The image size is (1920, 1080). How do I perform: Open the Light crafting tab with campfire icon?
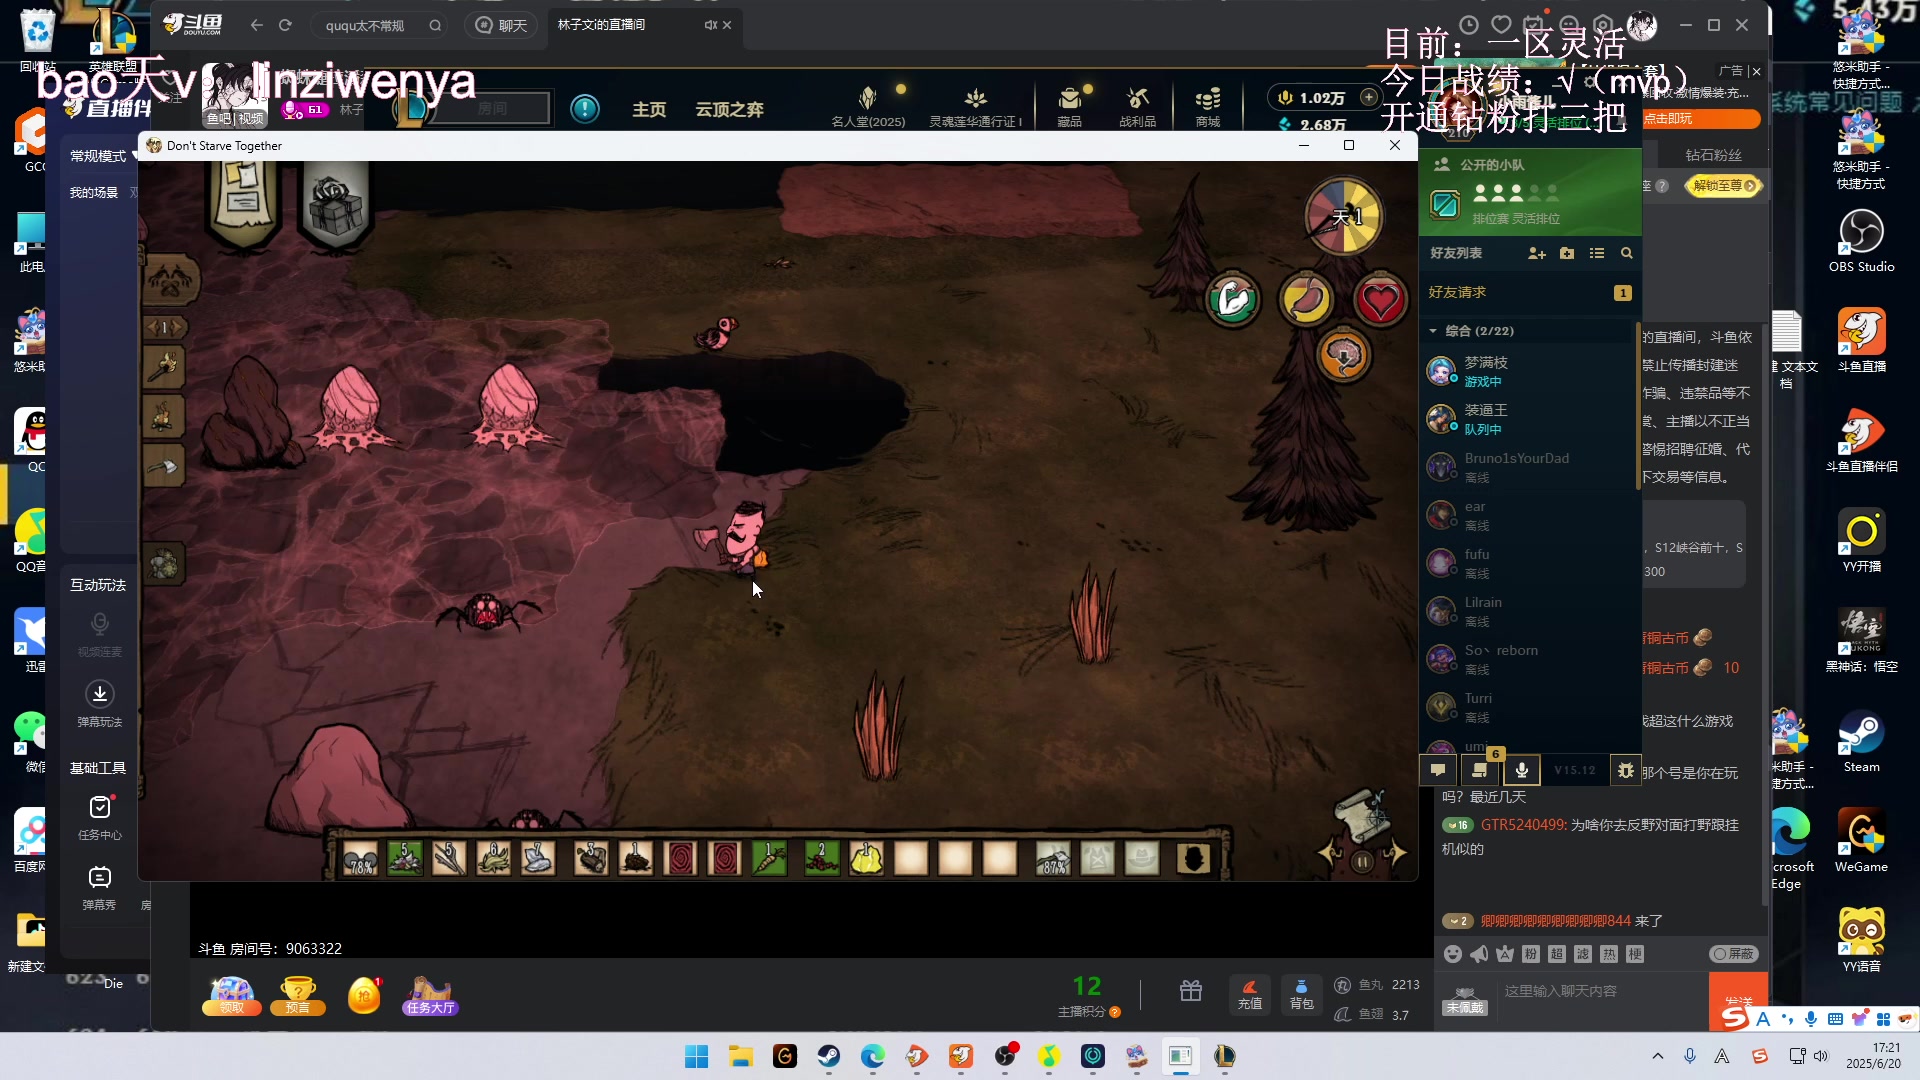[x=164, y=416]
